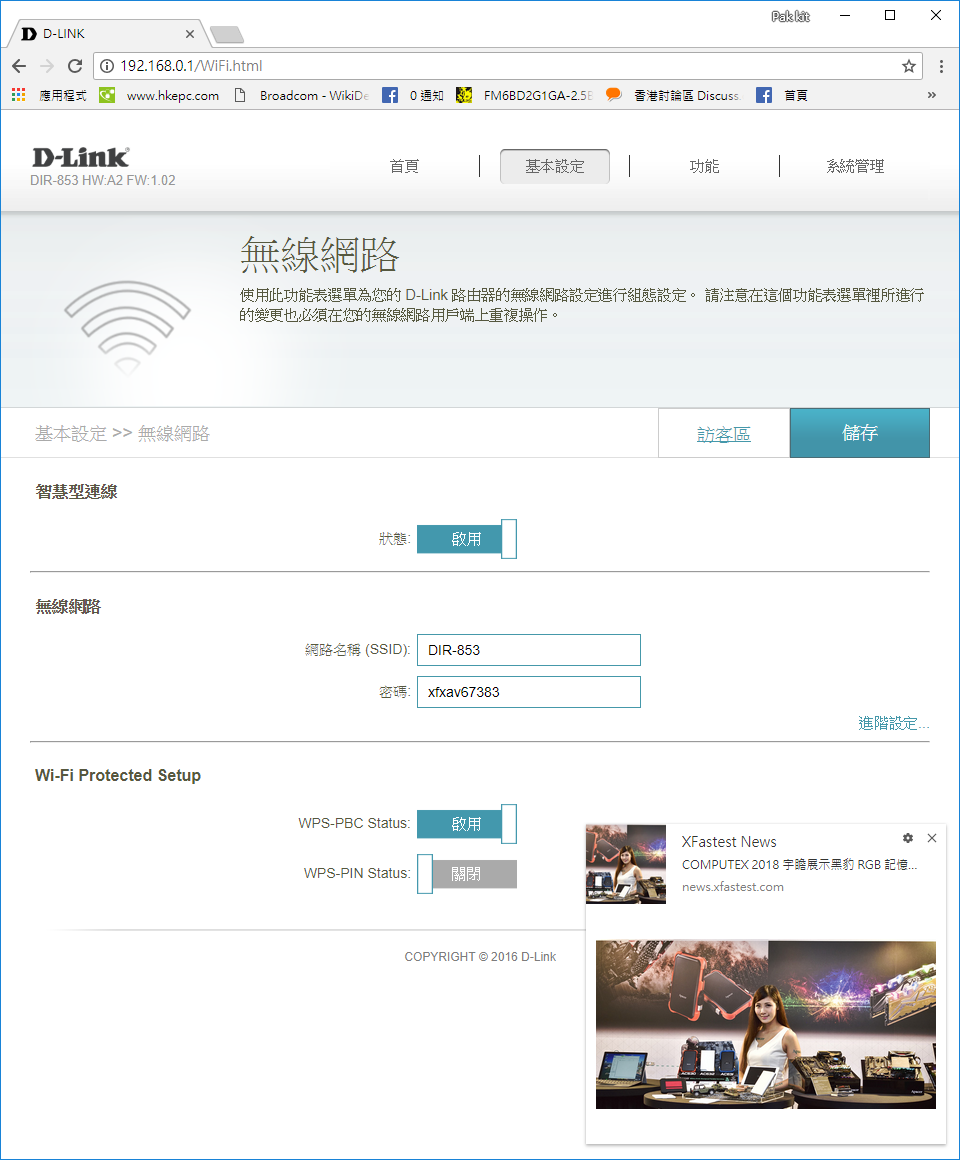This screenshot has height=1160, width=960.
Task: Close the D-LINK browser tab
Action: point(189,34)
